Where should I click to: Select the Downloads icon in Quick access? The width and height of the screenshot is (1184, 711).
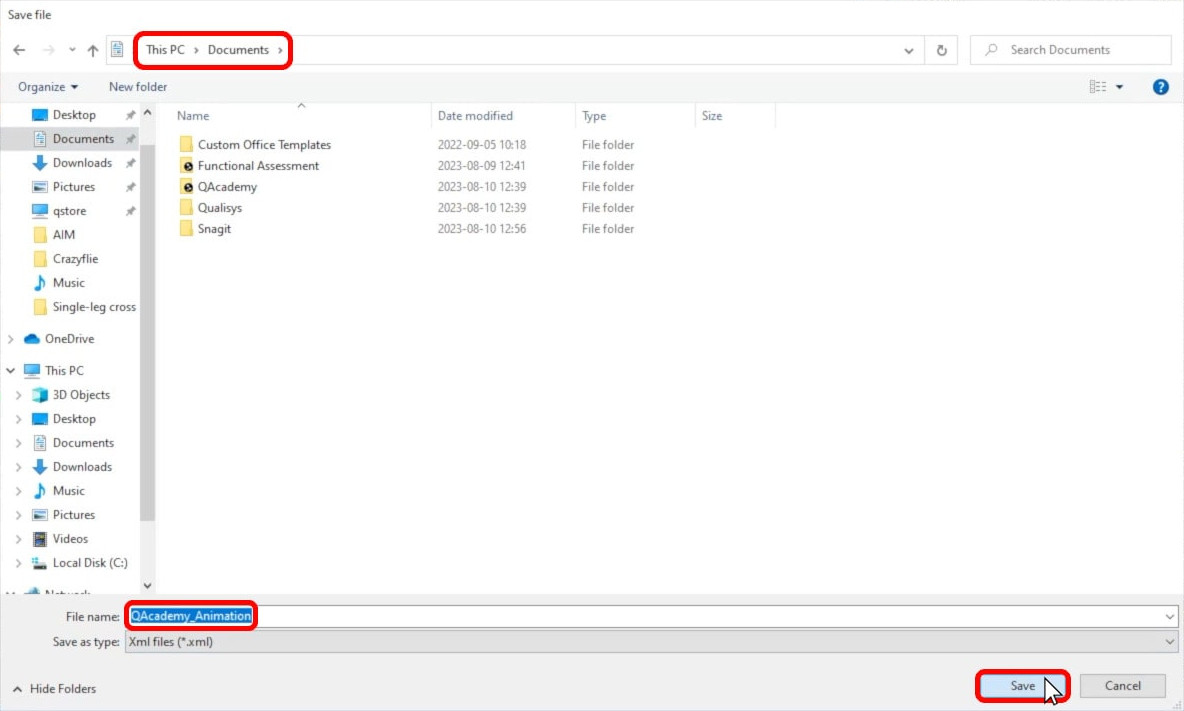click(41, 163)
